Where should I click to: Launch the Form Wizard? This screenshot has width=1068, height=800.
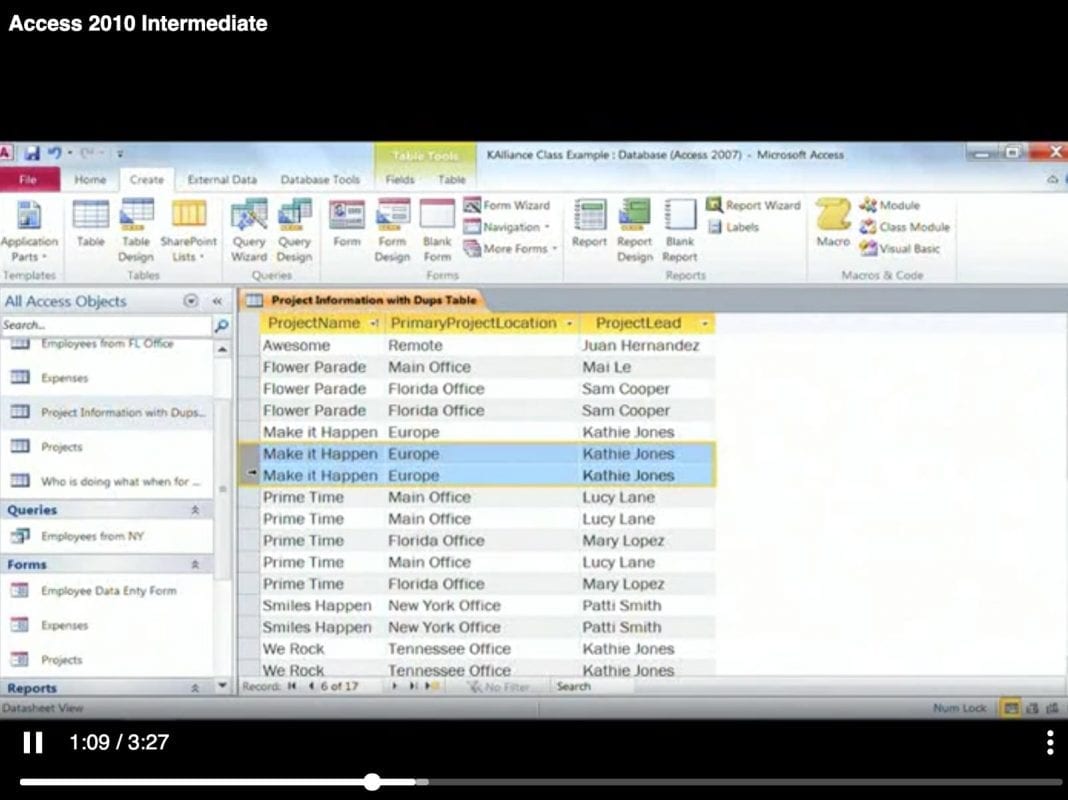click(x=507, y=205)
